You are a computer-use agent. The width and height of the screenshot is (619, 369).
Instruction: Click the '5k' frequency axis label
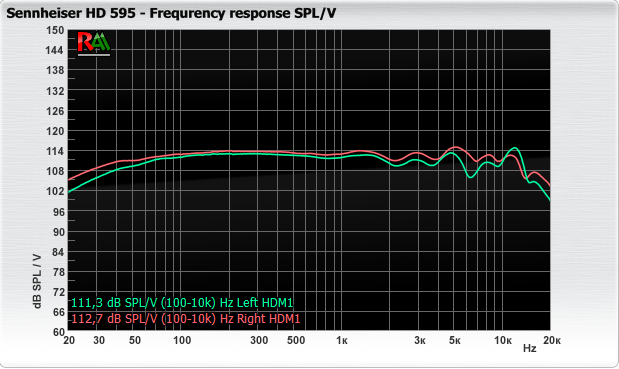pos(455,340)
